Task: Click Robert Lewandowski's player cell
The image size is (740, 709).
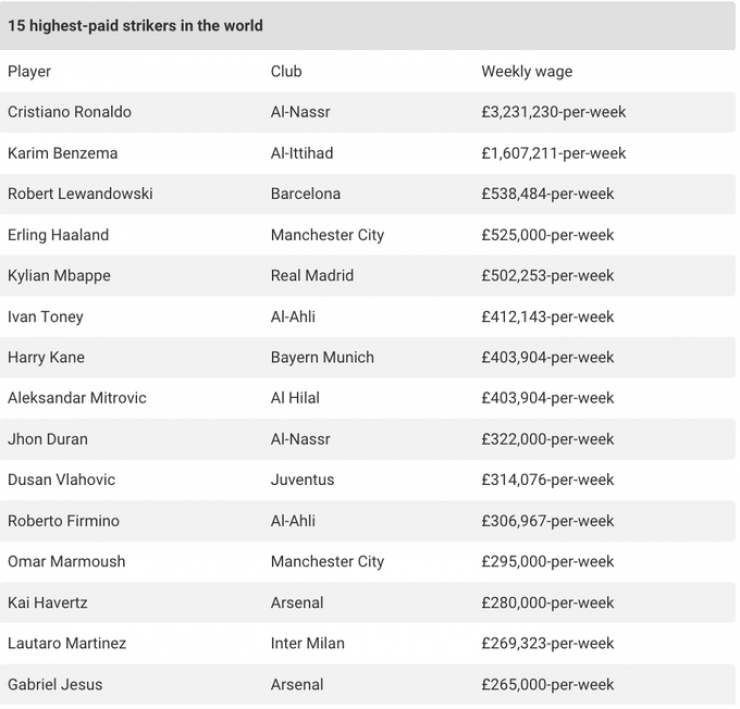Action: click(80, 194)
